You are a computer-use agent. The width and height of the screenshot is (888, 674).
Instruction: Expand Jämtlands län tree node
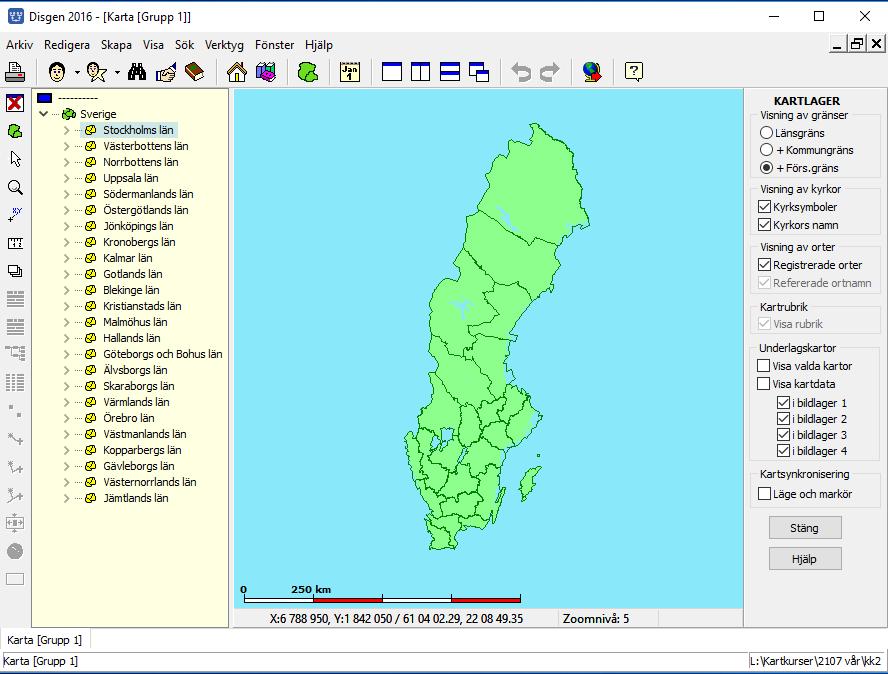(66, 498)
